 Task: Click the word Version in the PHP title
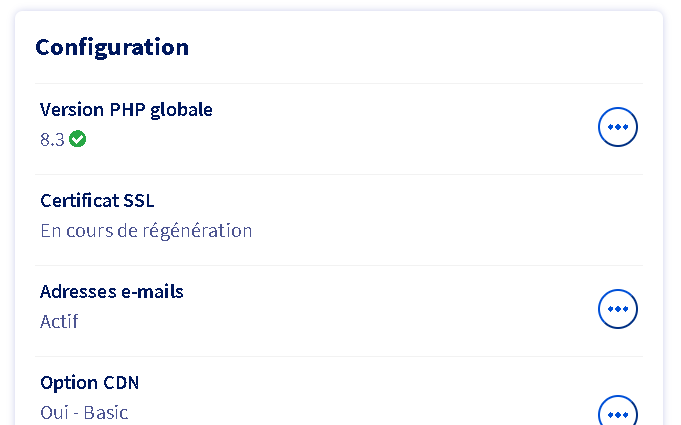69,109
